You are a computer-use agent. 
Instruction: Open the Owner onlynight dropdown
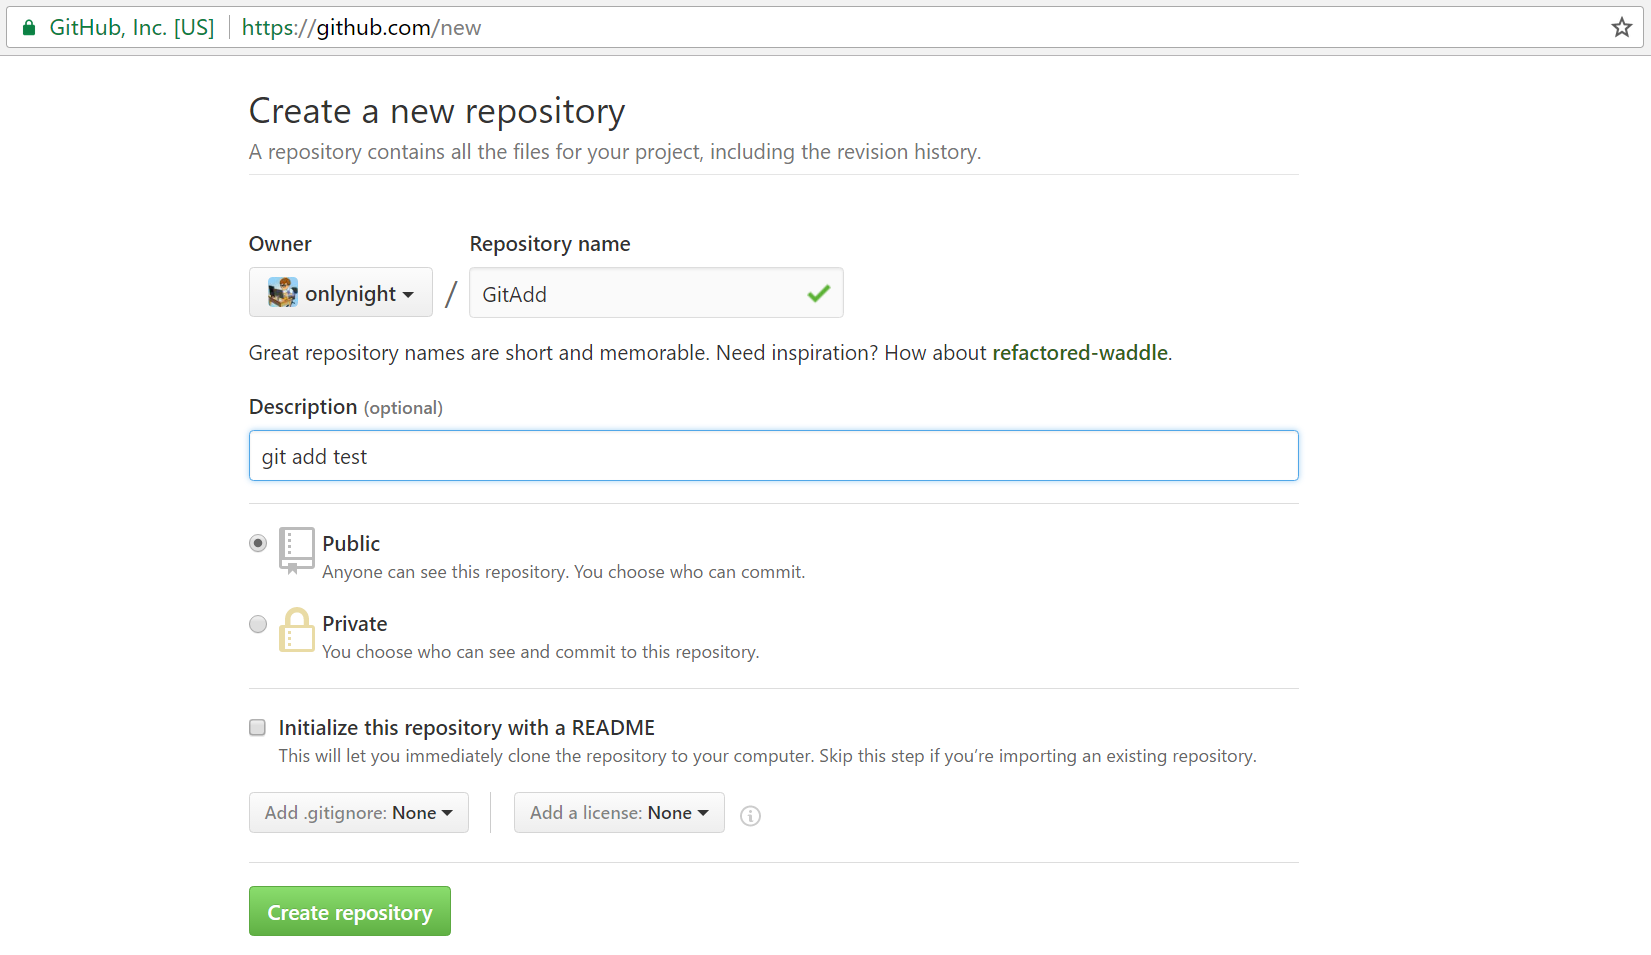pos(341,292)
